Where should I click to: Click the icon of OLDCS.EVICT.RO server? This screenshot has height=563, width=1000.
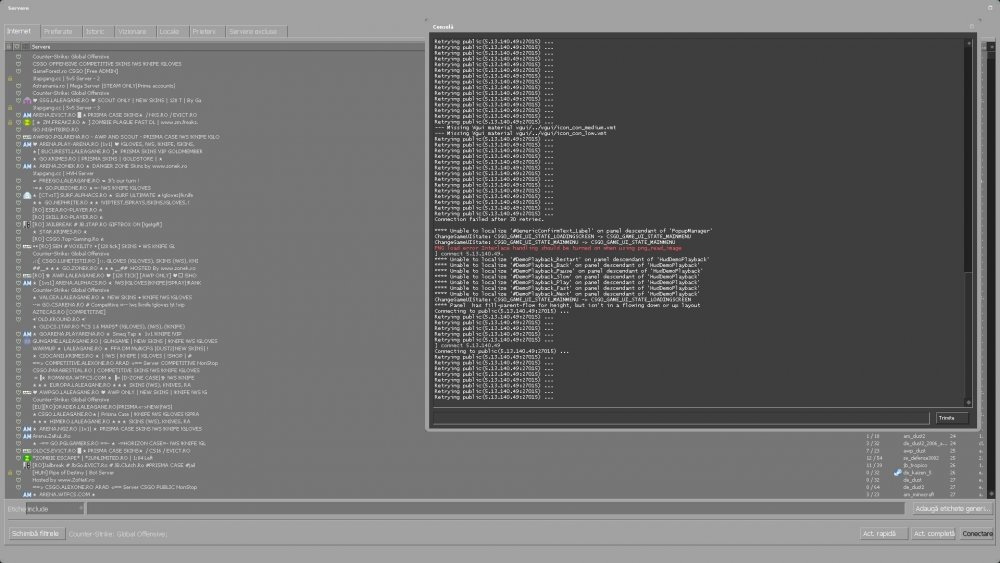27,451
